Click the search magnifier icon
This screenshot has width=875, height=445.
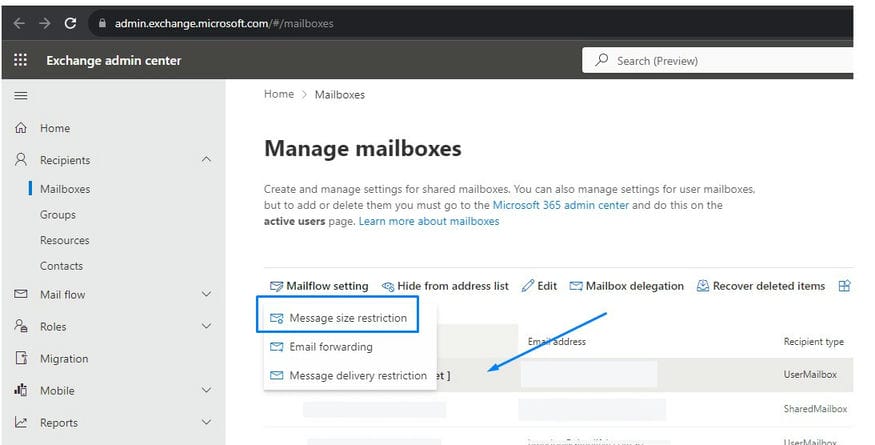pyautogui.click(x=601, y=60)
